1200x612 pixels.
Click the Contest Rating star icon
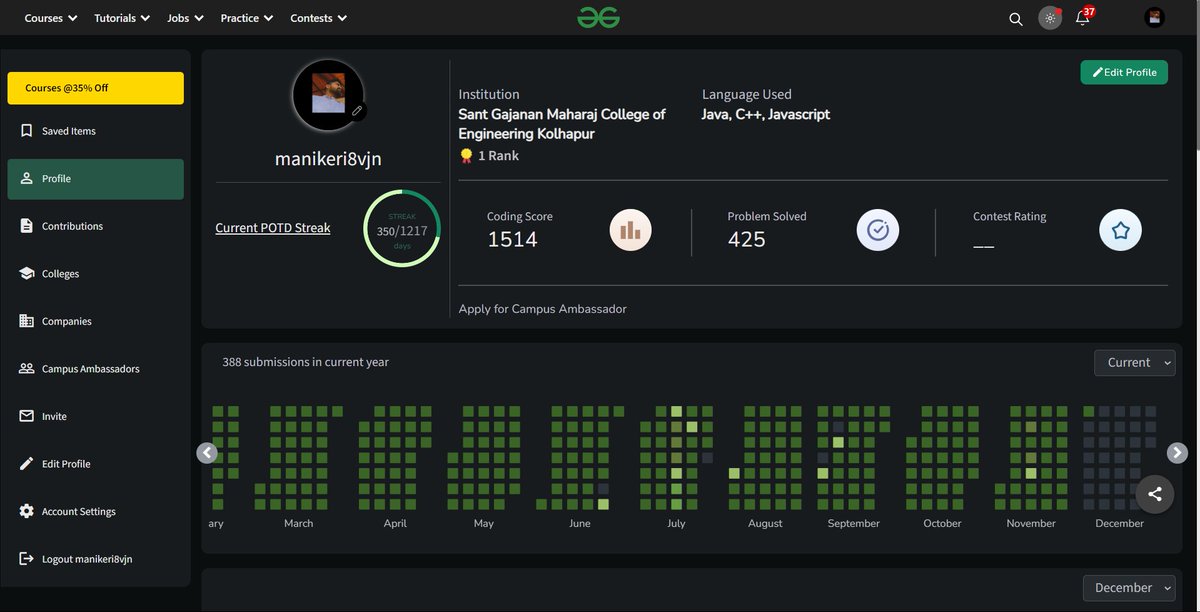point(1119,229)
